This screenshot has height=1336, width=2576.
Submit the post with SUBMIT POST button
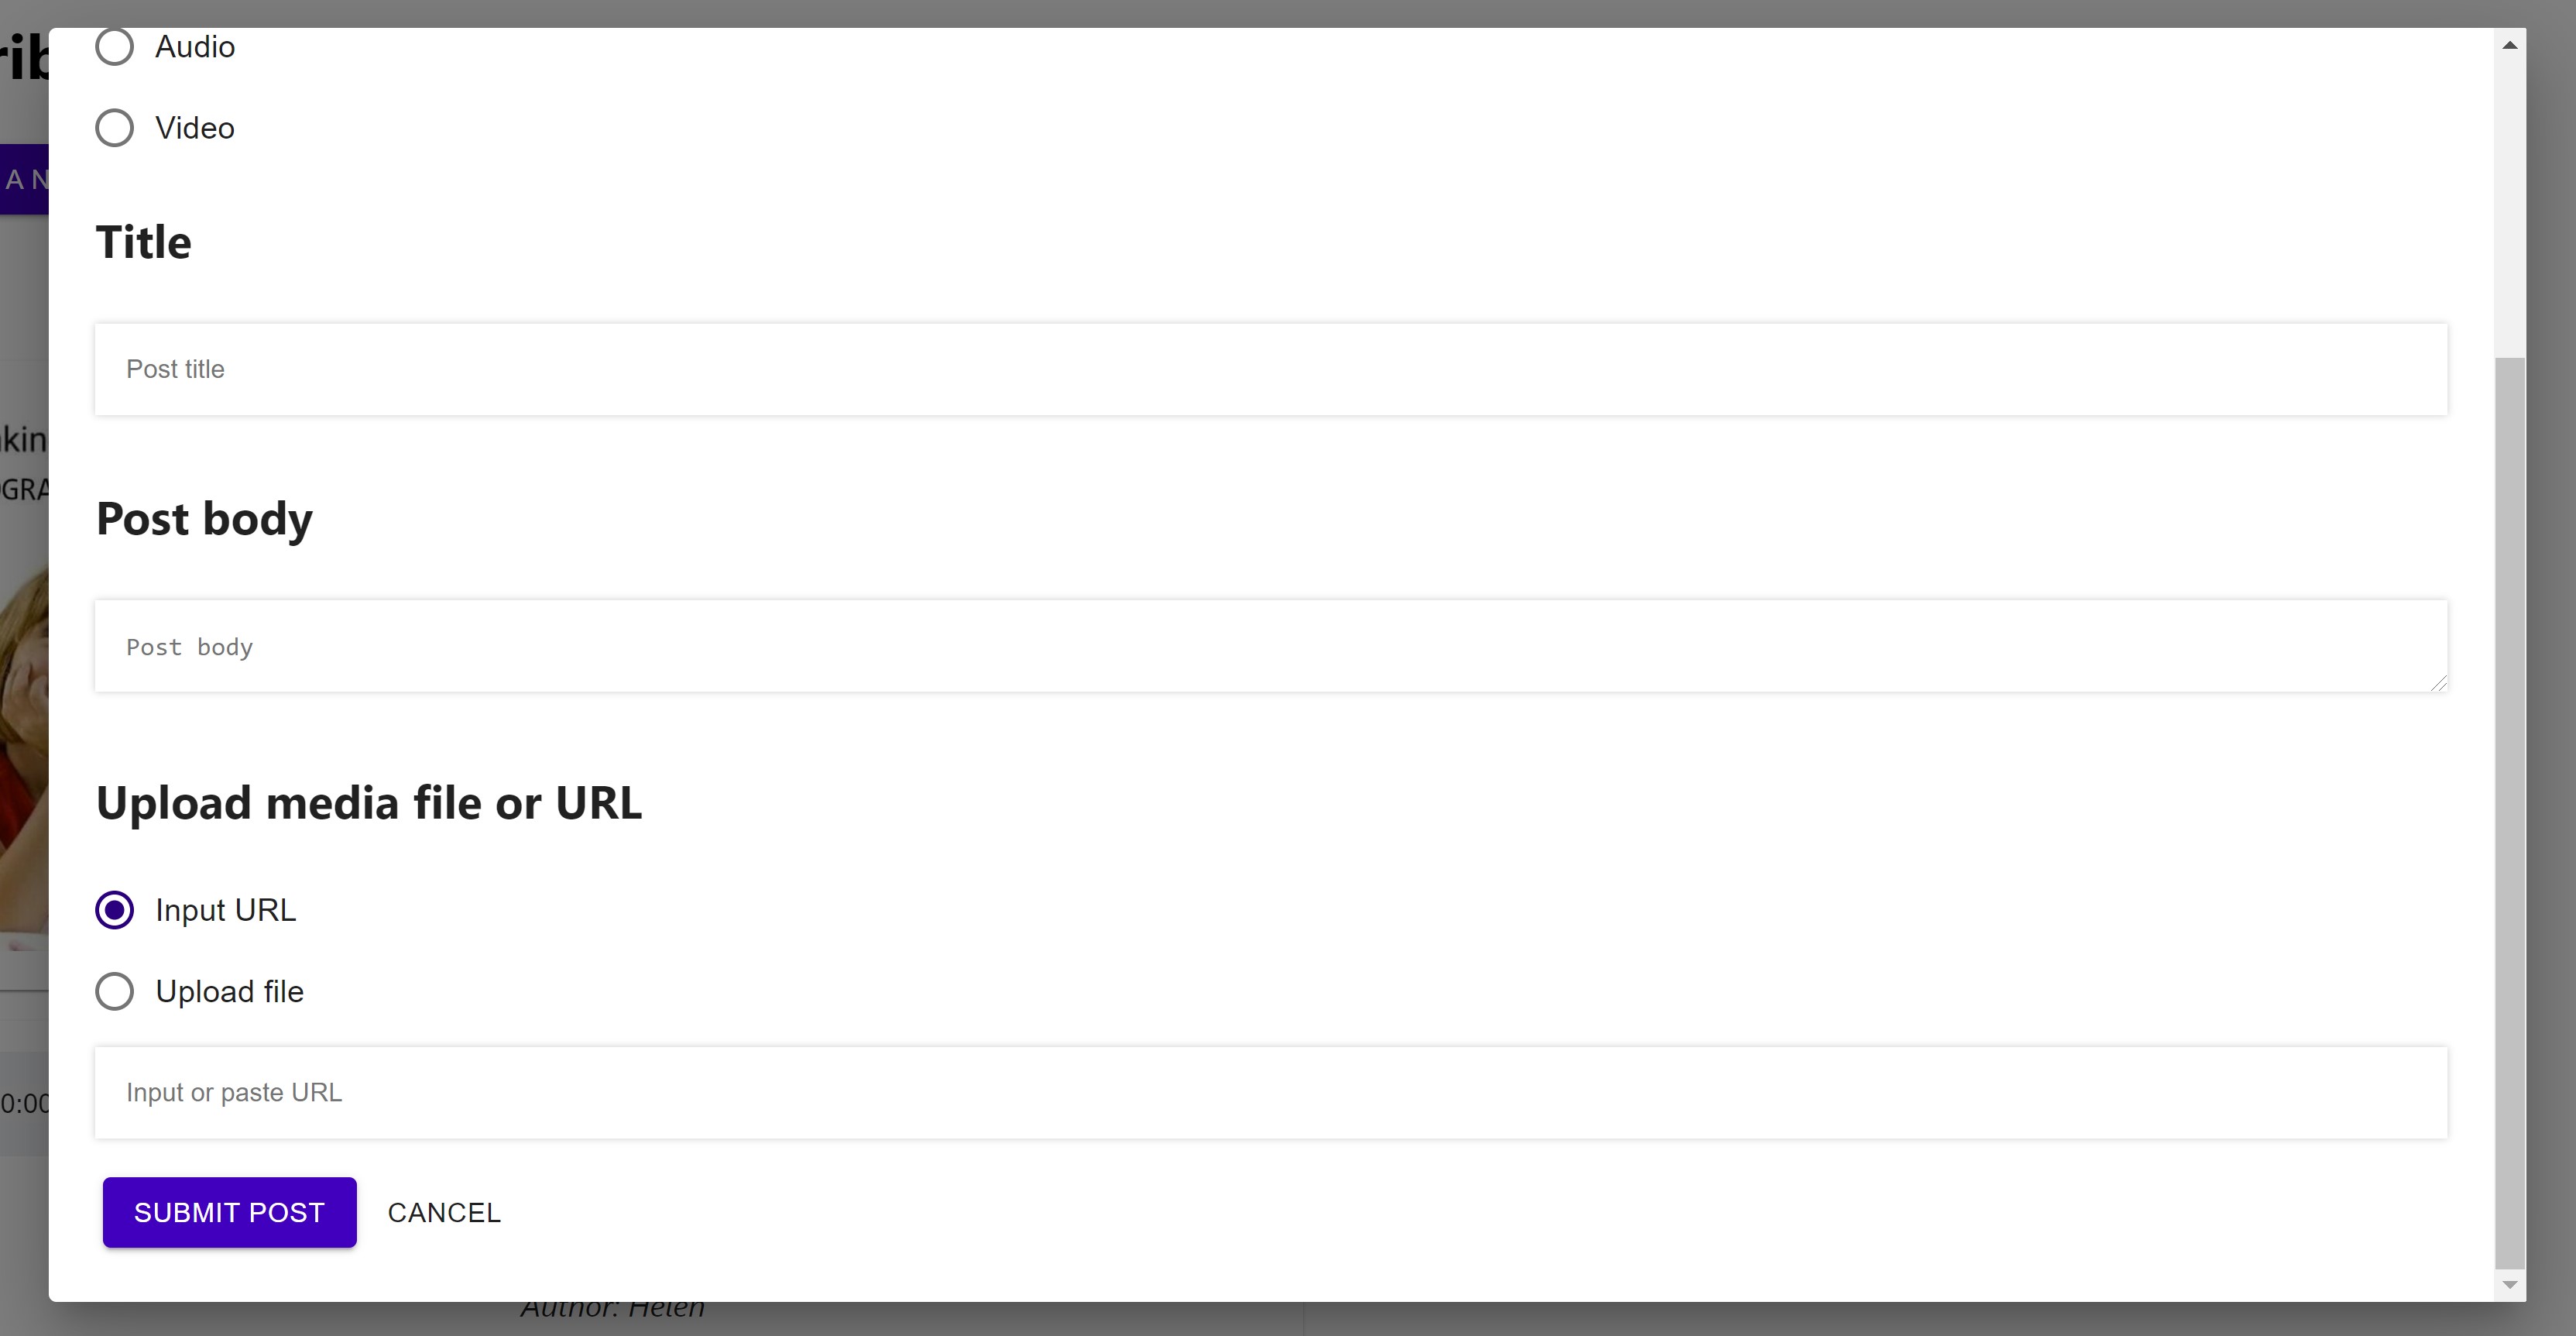point(229,1212)
